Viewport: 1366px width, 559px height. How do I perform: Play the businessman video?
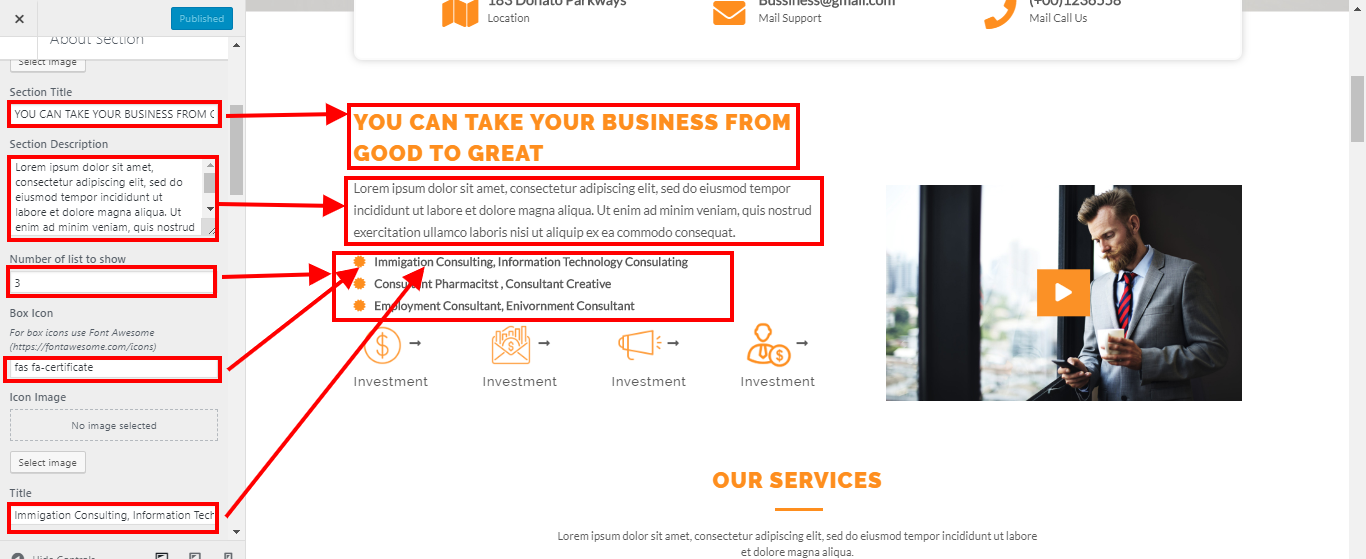pos(1063,293)
